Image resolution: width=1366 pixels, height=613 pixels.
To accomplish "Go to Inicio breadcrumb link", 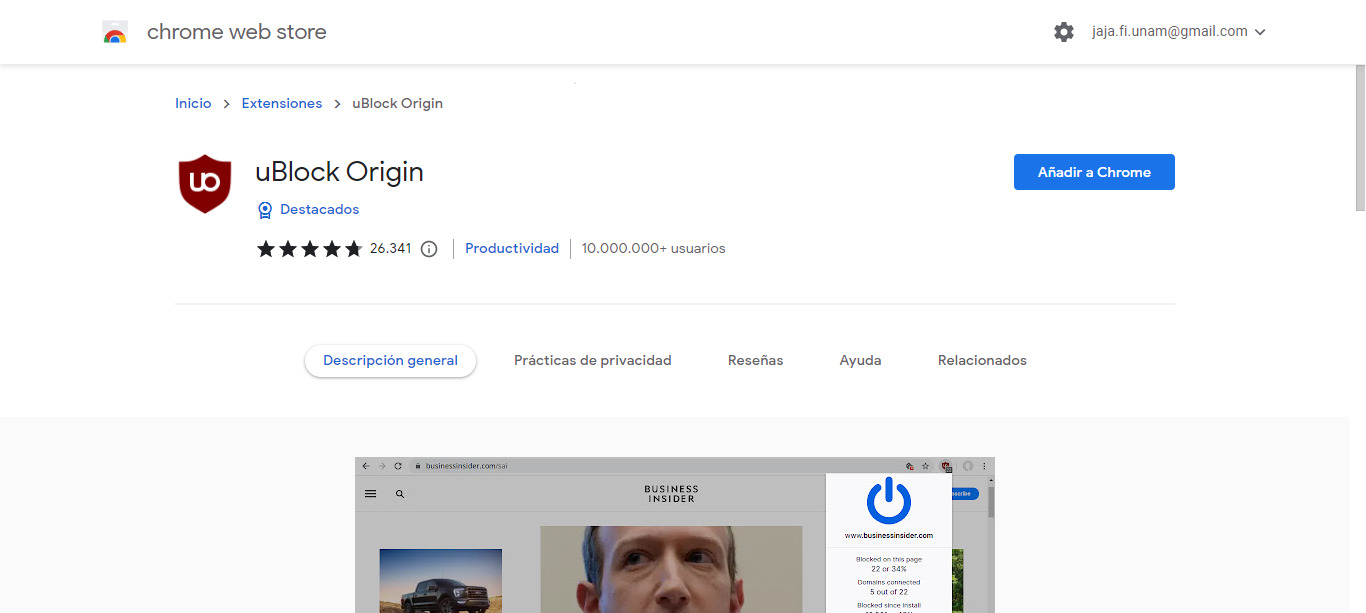I will [193, 103].
